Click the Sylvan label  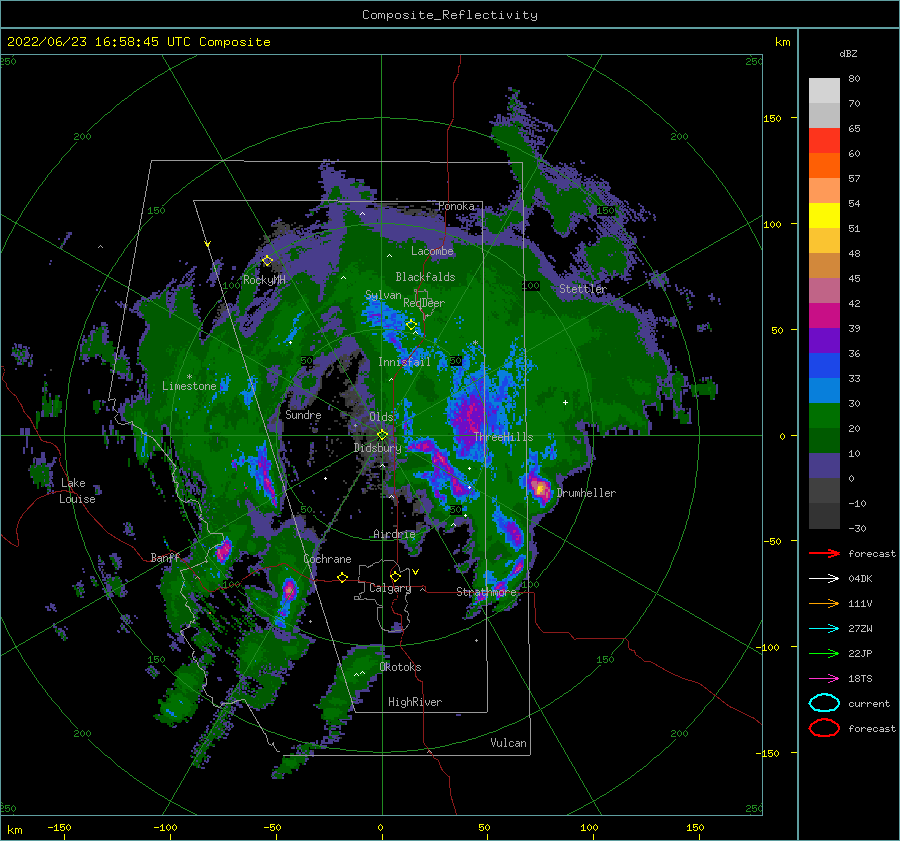[383, 295]
